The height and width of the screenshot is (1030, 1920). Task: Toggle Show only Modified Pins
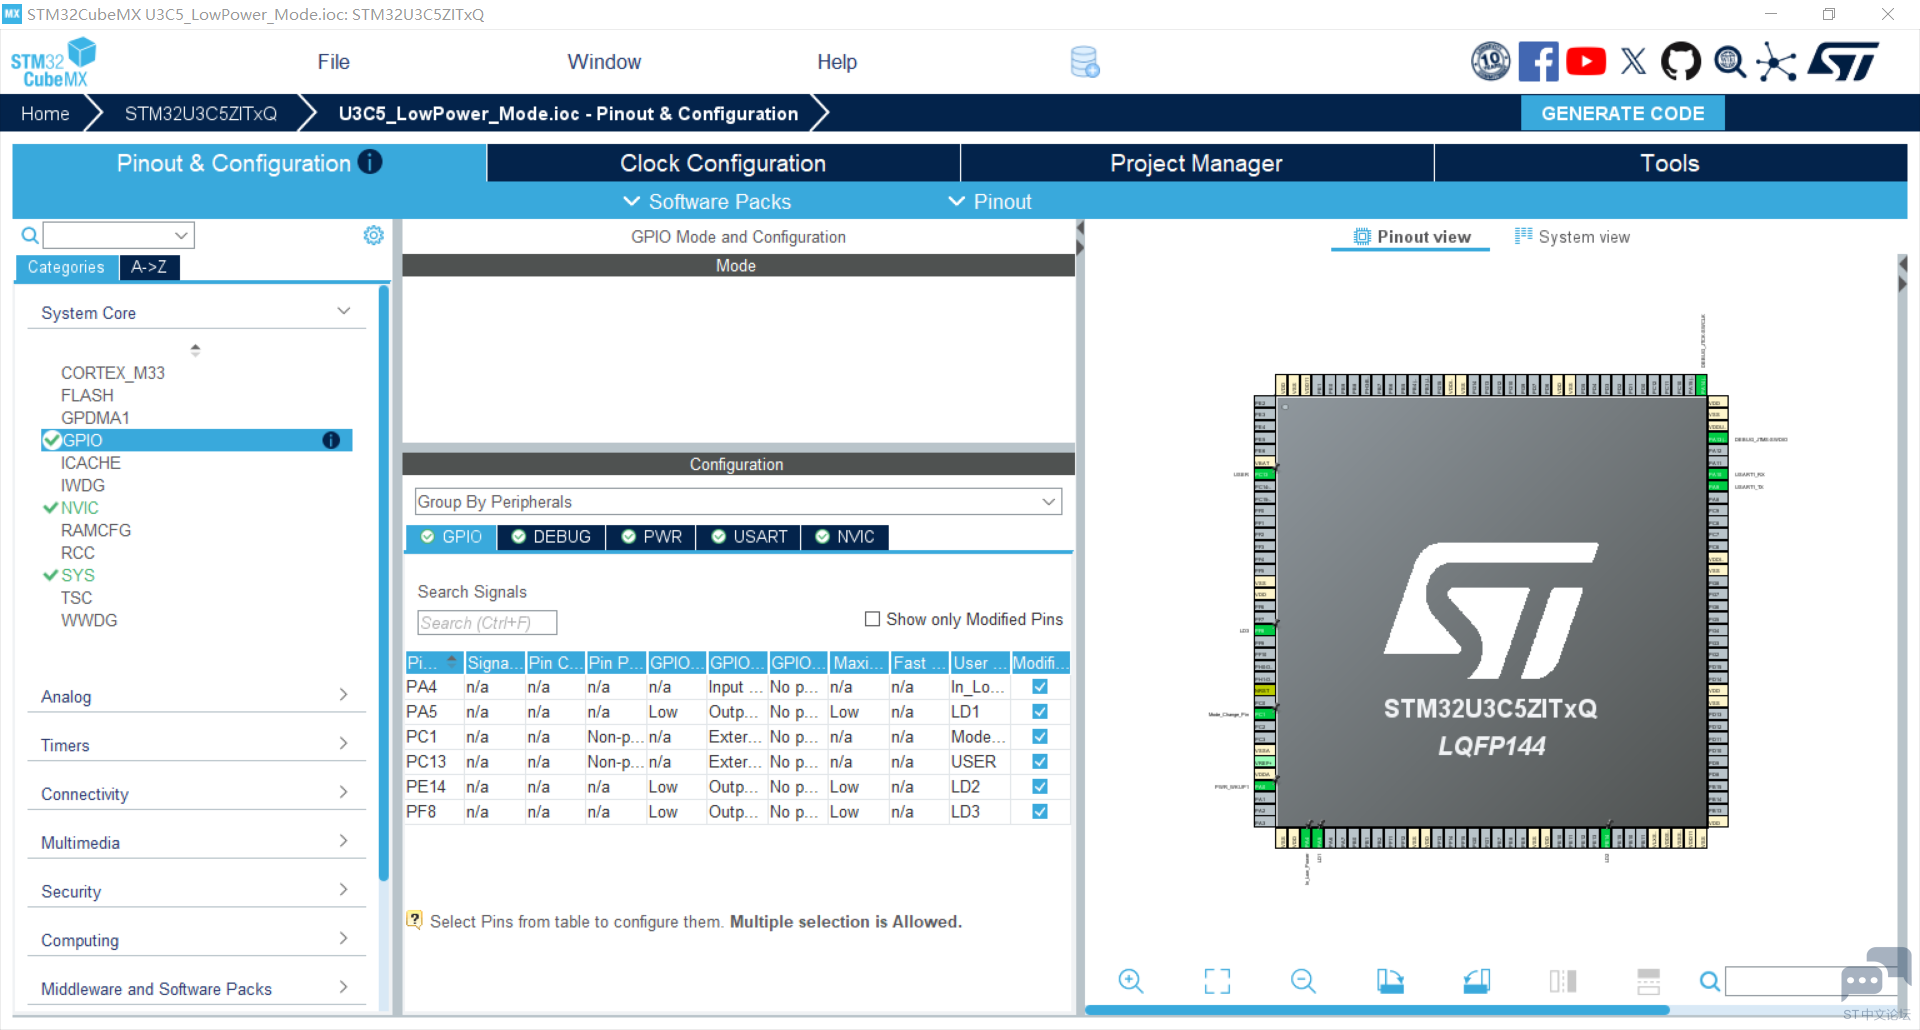point(872,619)
